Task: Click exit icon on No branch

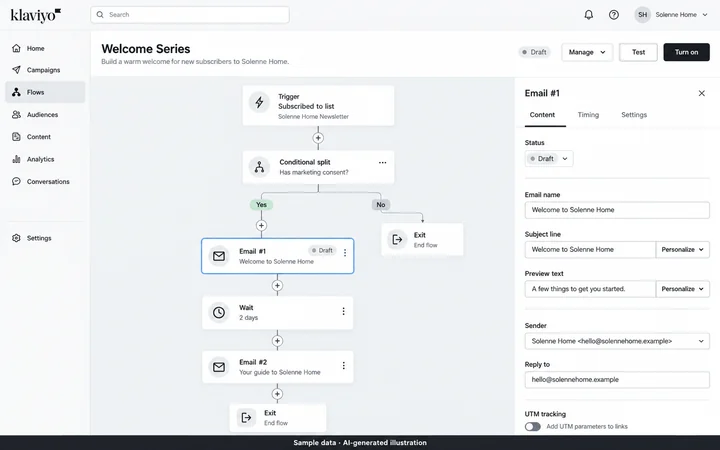Action: [397, 239]
